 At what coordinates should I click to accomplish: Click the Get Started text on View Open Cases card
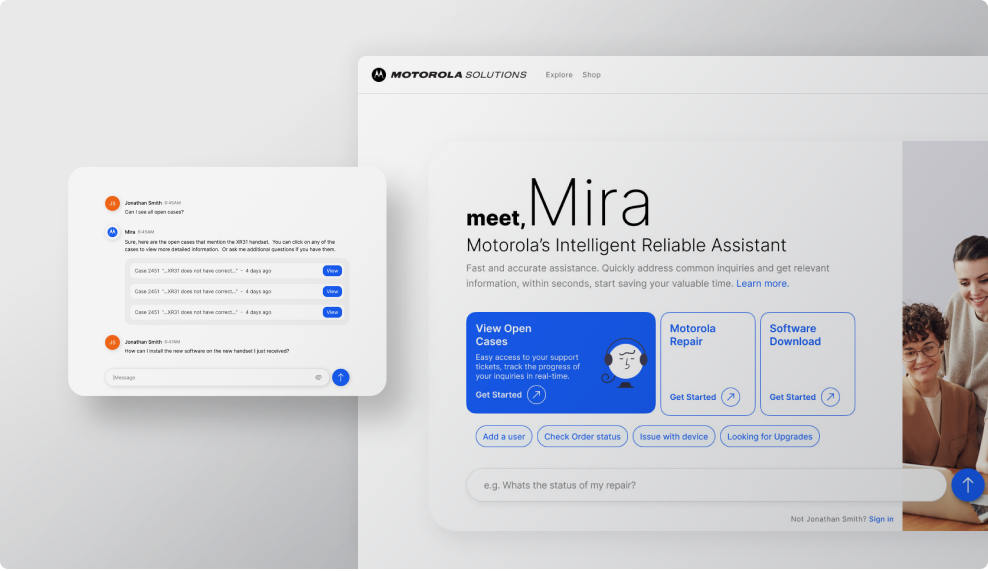[x=498, y=395]
